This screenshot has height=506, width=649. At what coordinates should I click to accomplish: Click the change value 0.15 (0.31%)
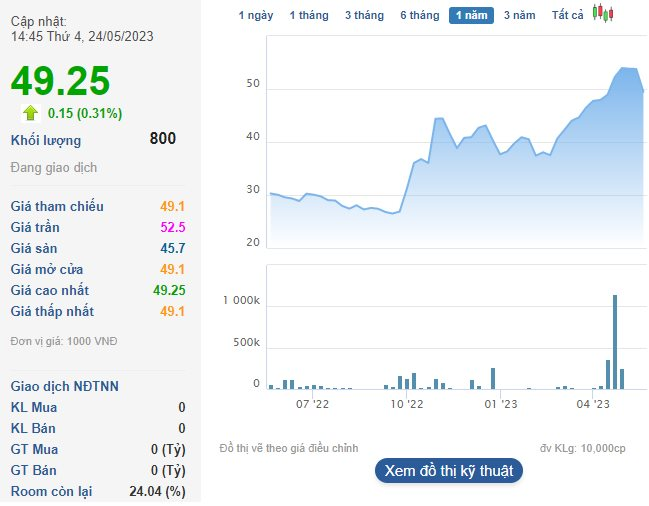(85, 113)
